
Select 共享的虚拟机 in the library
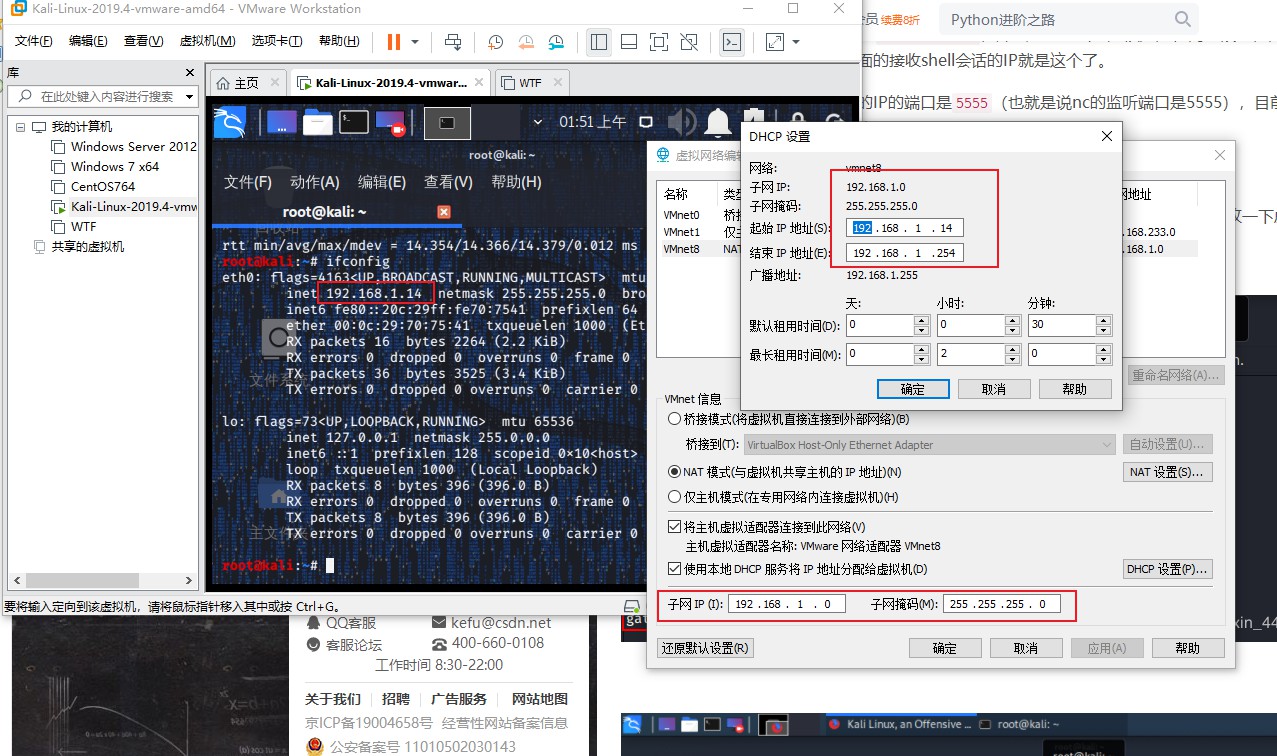coord(79,247)
